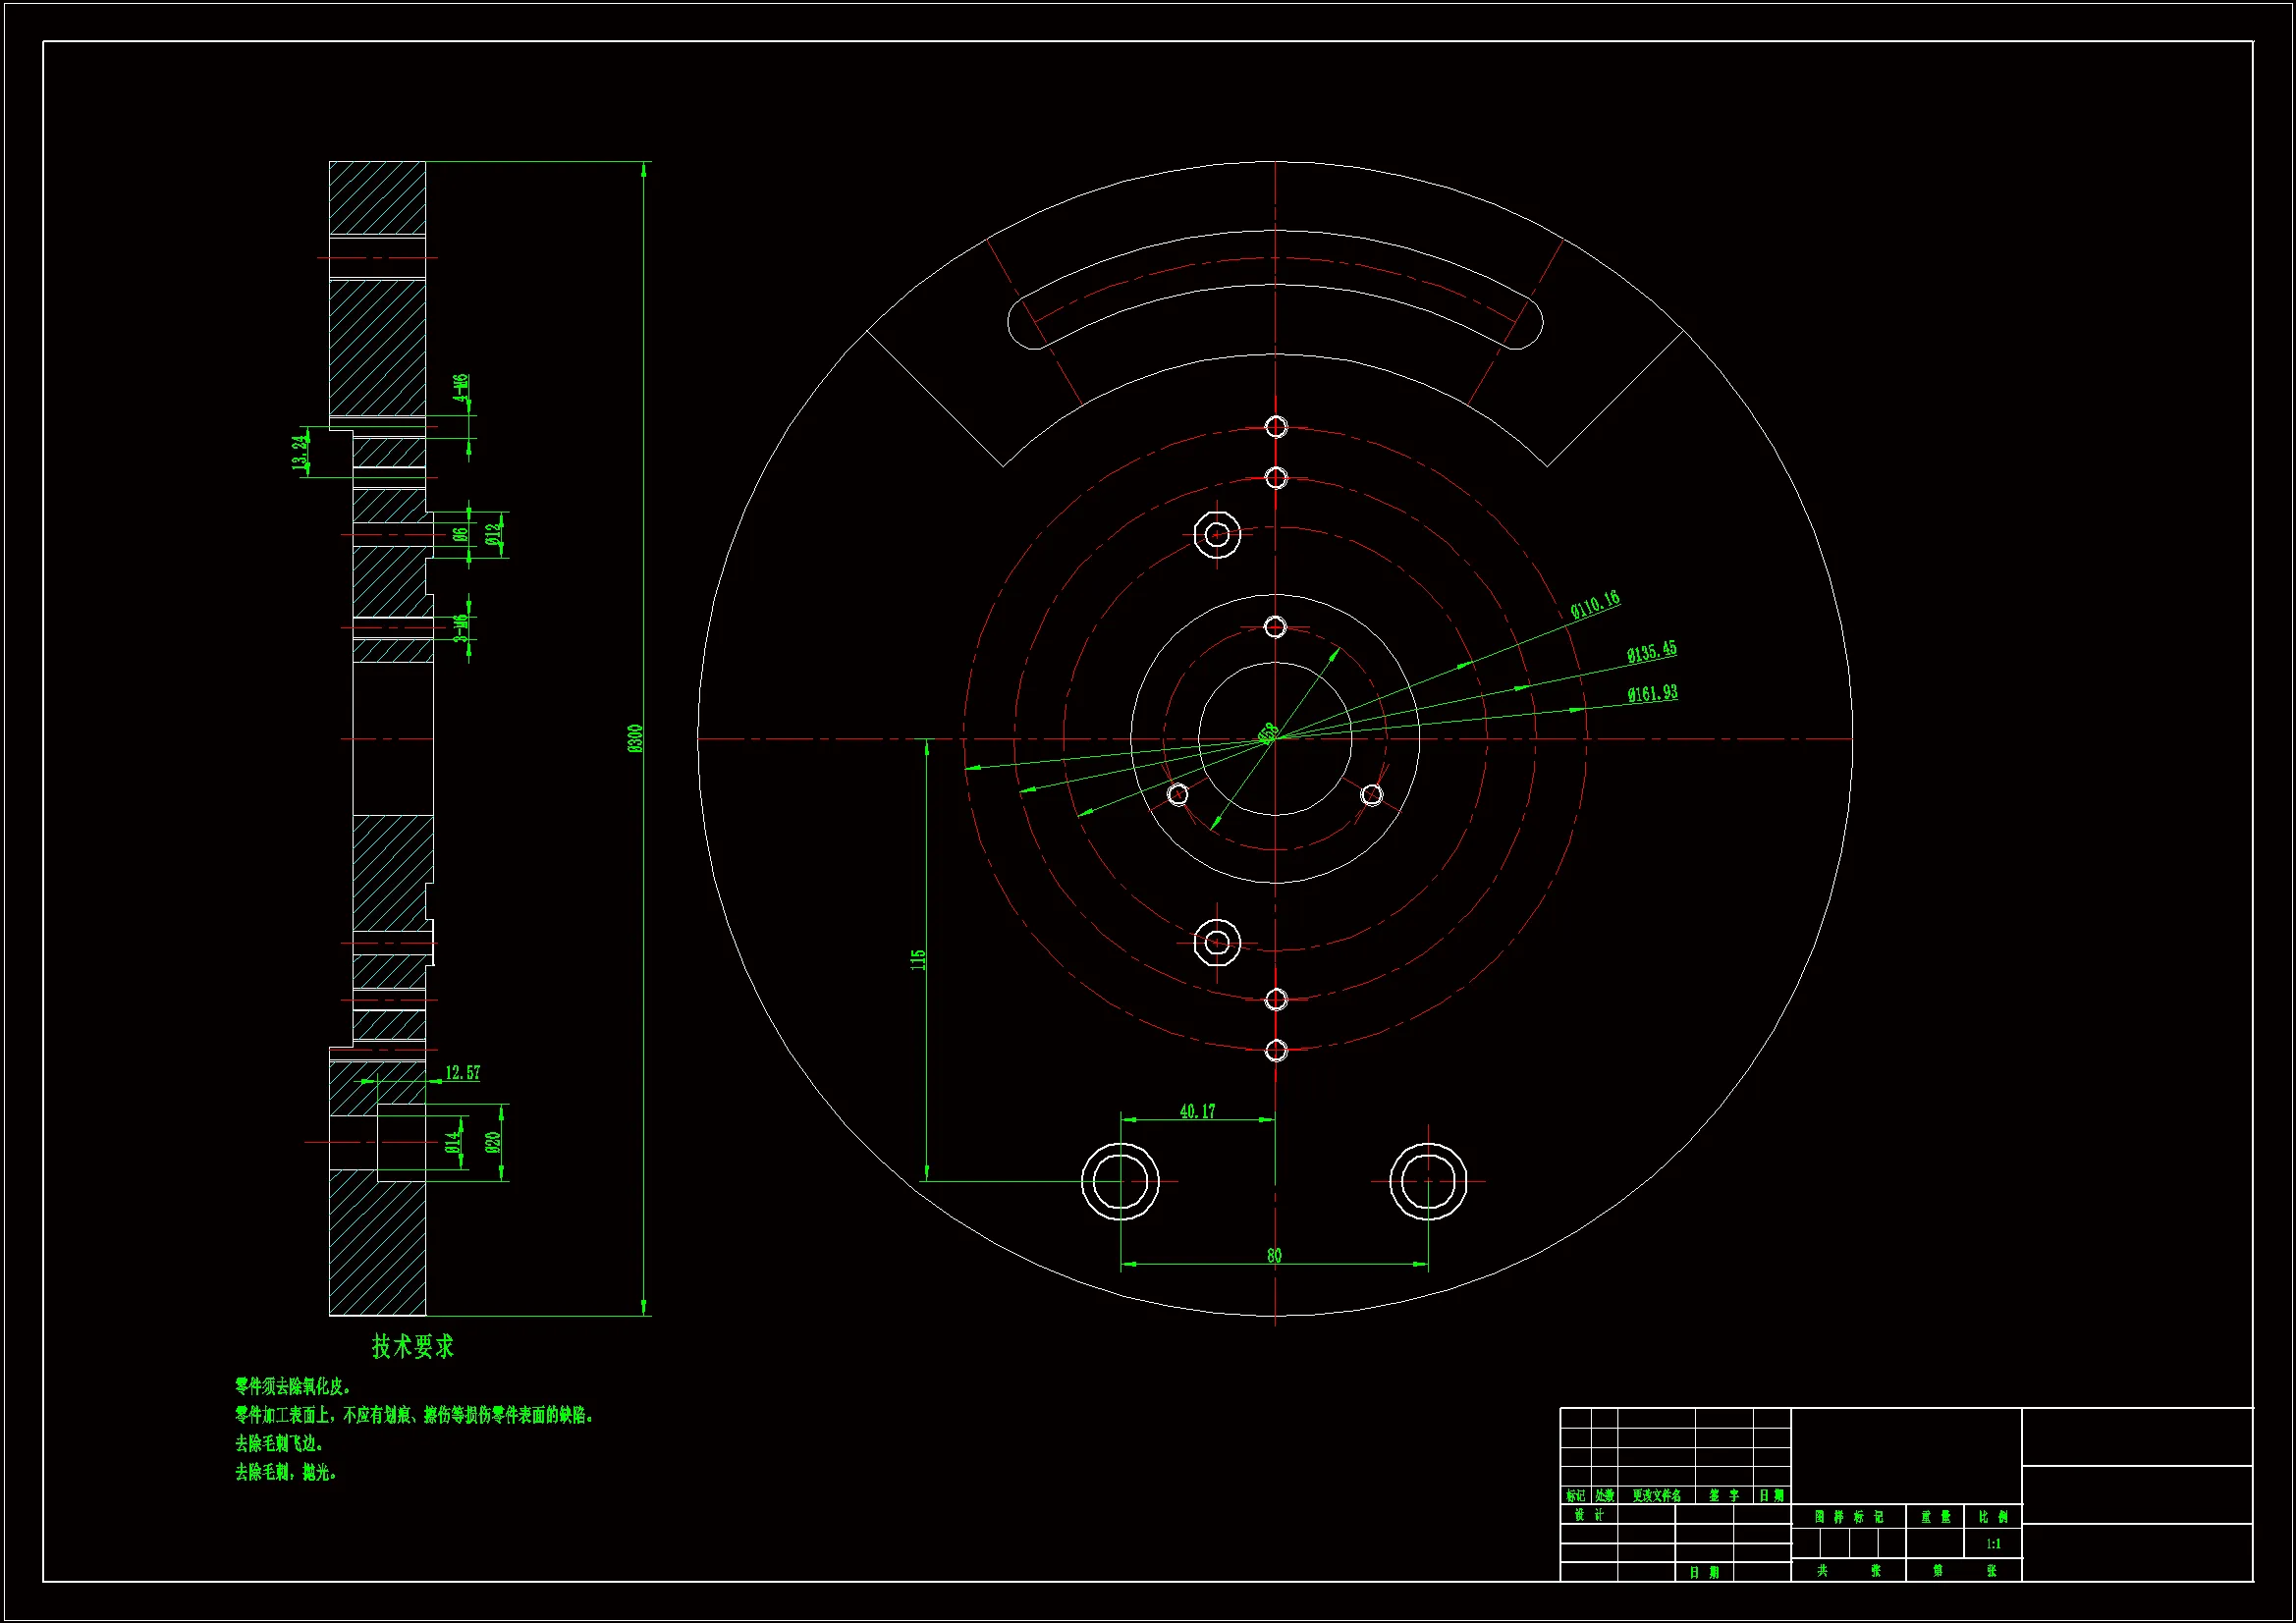Viewport: 2296px width, 1623px height.
Task: Click the Ø300 dimension text
Action: 634,738
